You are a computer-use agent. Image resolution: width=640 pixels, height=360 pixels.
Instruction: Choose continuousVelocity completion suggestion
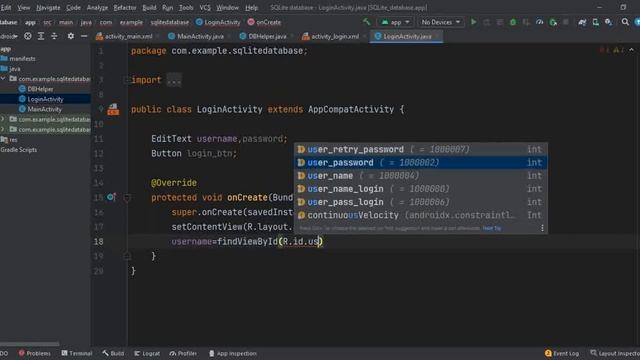pos(421,215)
